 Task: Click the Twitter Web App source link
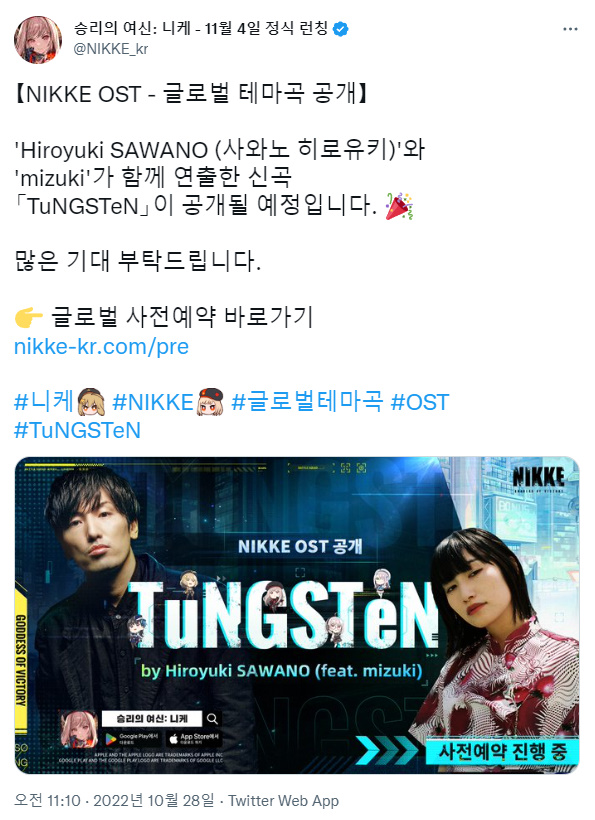283,800
